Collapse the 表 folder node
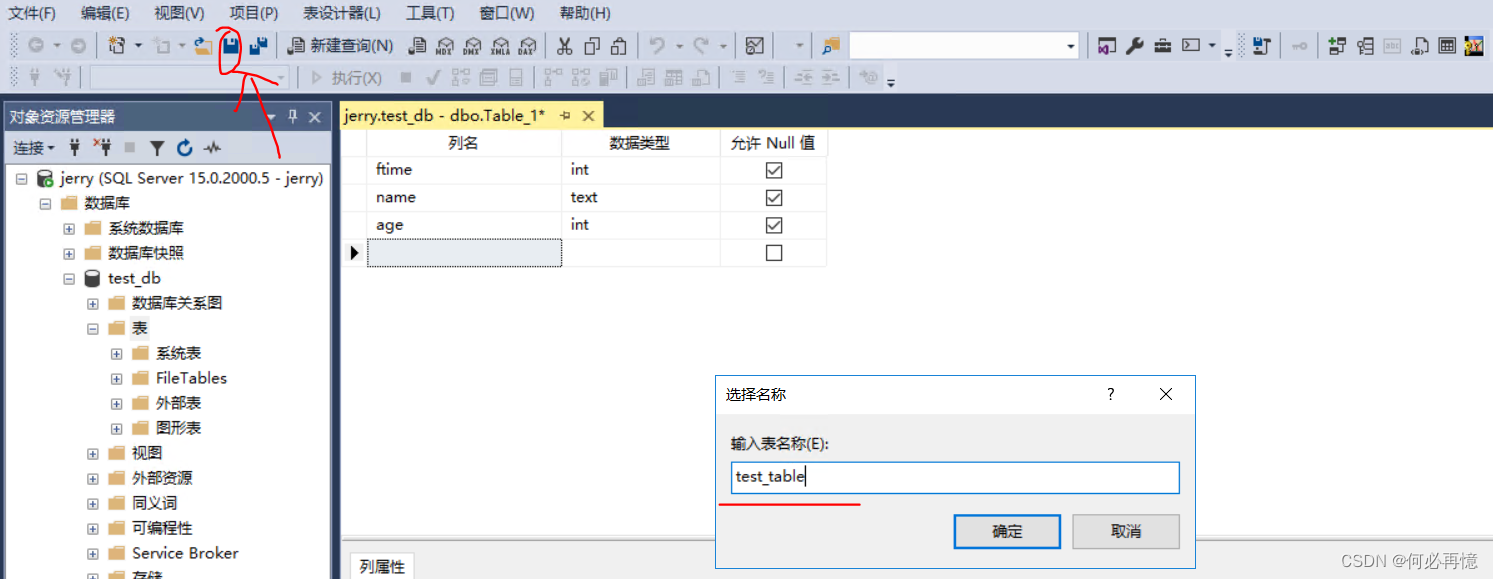This screenshot has width=1493, height=579. (93, 329)
